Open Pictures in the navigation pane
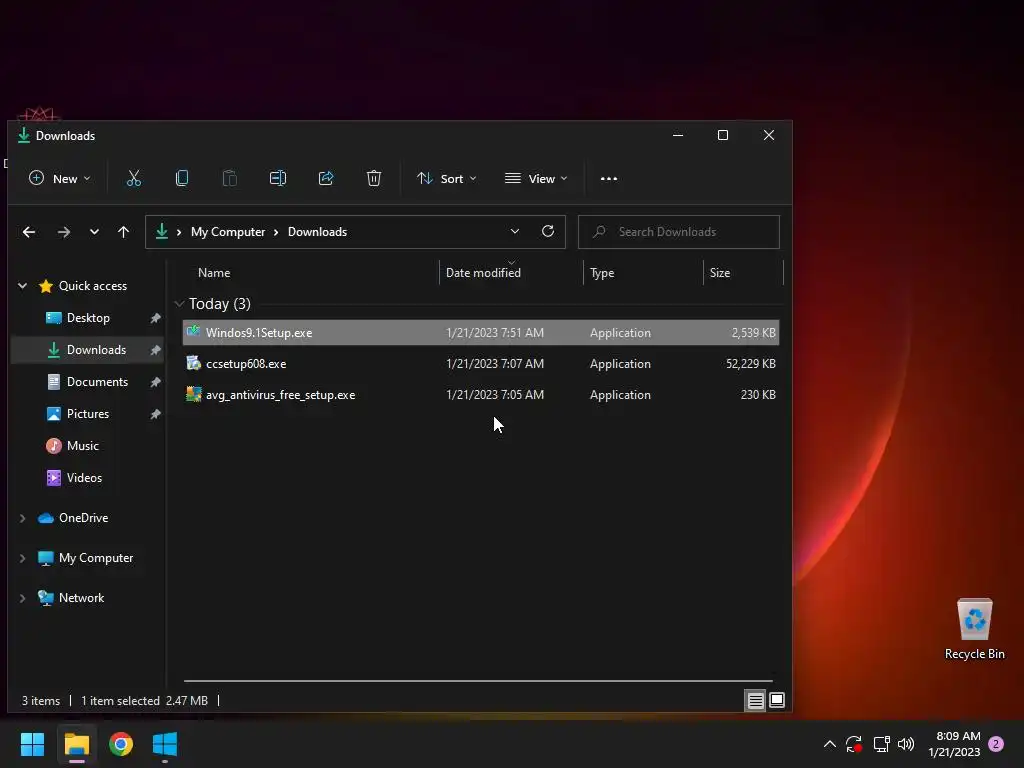This screenshot has height=768, width=1024. [x=88, y=414]
